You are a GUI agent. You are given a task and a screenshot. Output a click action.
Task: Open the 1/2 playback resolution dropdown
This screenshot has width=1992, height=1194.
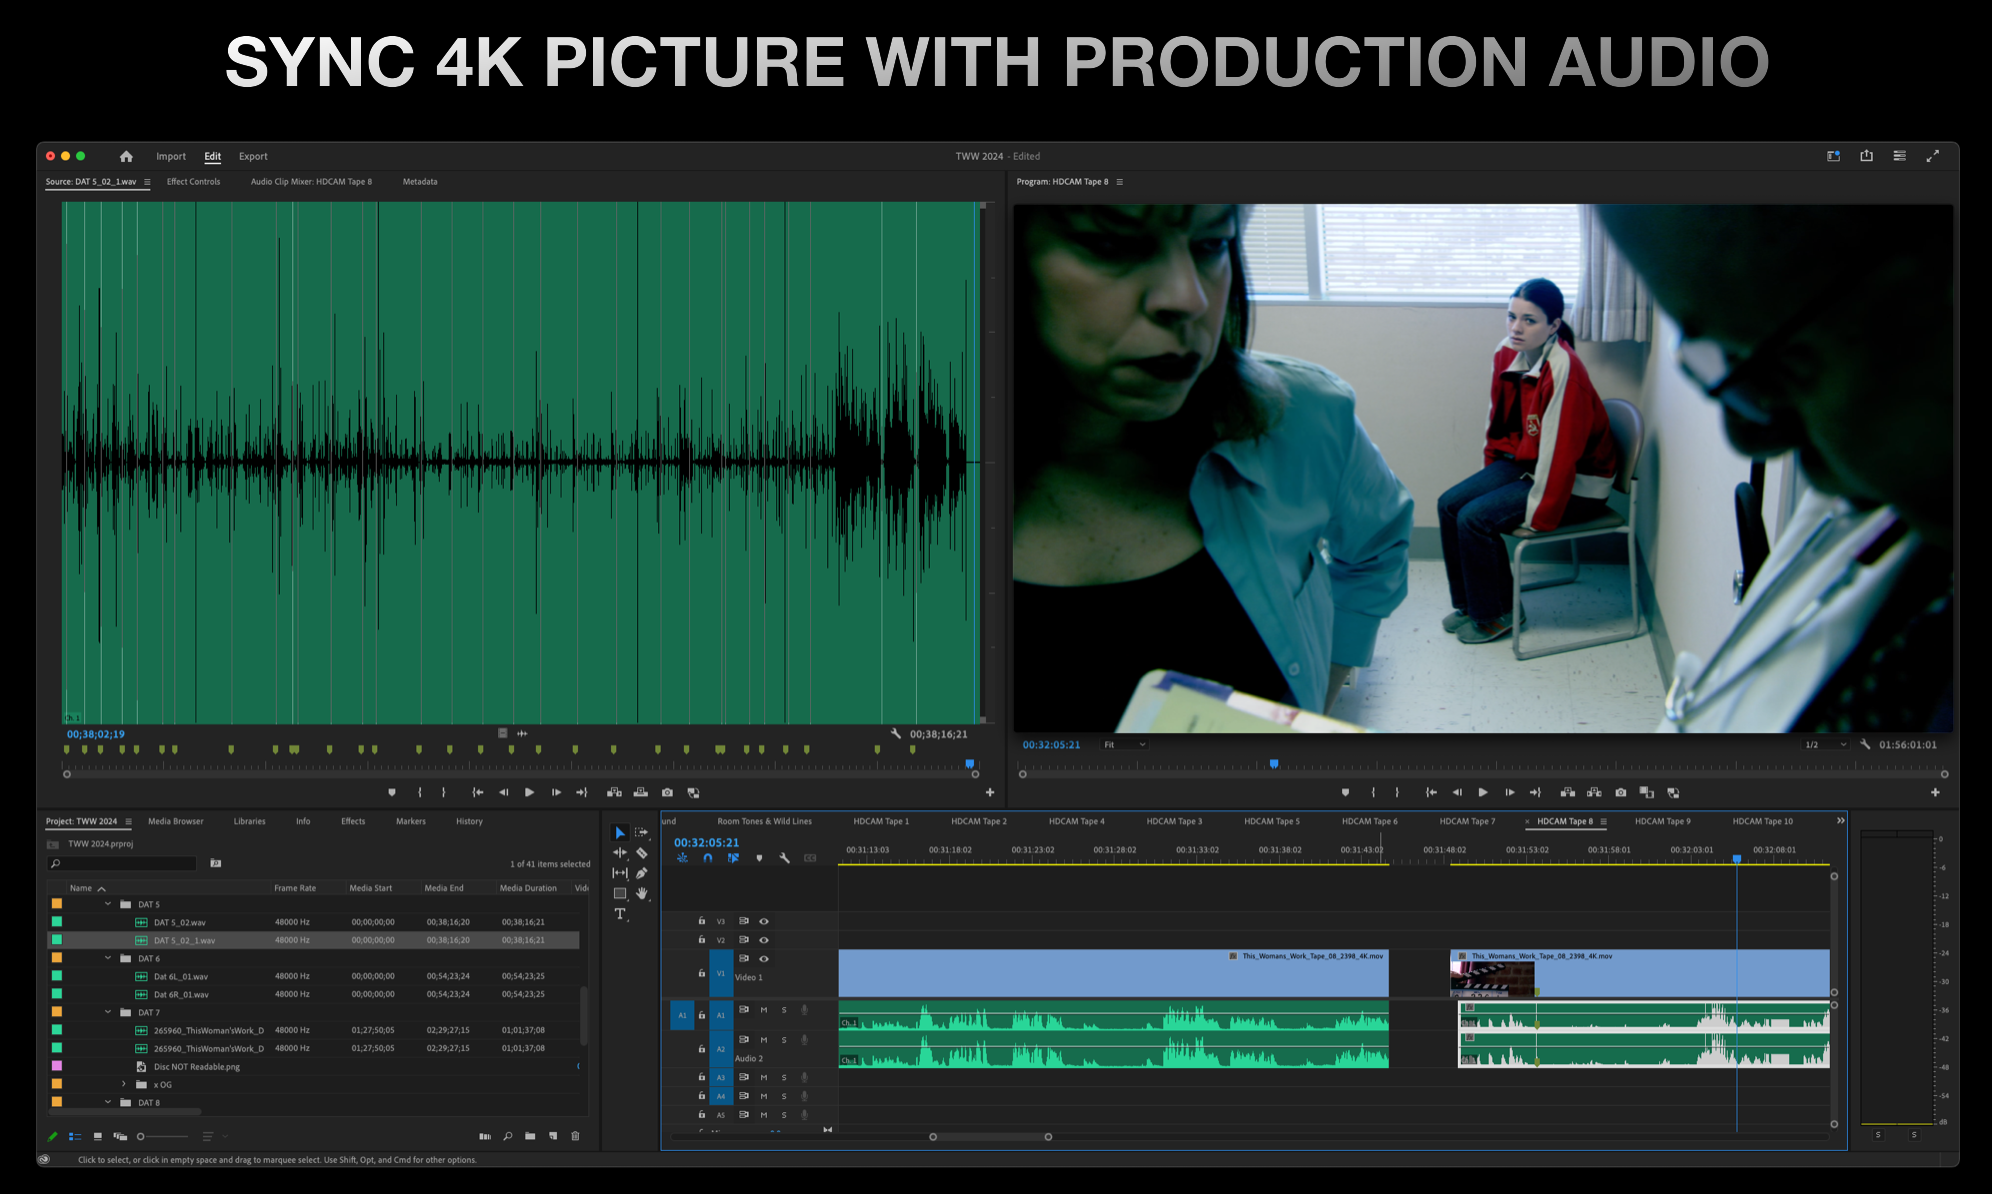click(1824, 744)
